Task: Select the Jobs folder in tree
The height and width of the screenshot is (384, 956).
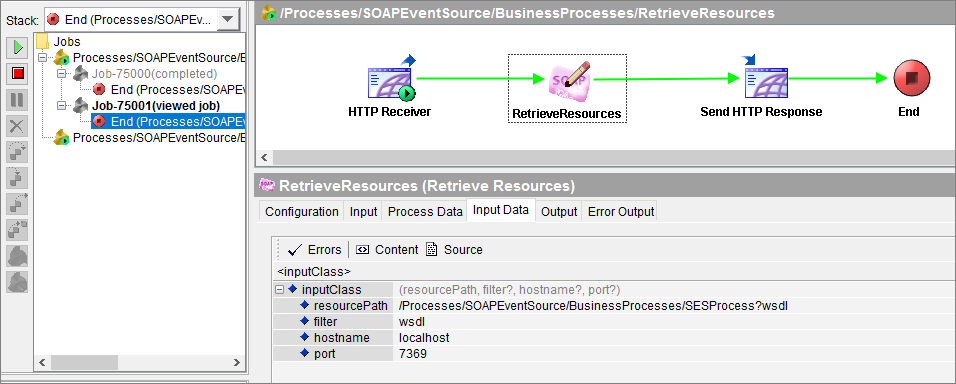Action: [59, 42]
